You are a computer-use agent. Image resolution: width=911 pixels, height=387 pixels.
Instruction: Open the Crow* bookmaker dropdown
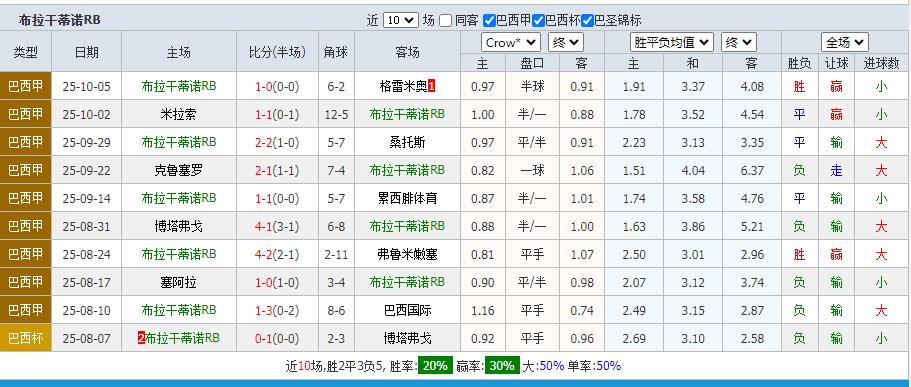[511, 42]
